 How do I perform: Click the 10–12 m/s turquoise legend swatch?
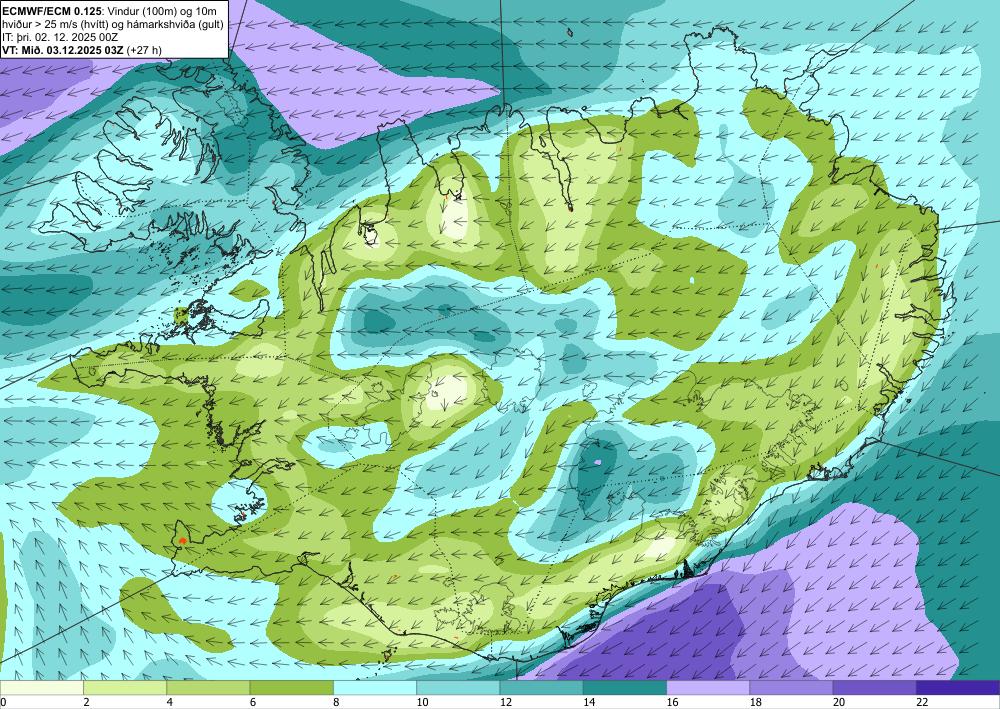tap(458, 688)
